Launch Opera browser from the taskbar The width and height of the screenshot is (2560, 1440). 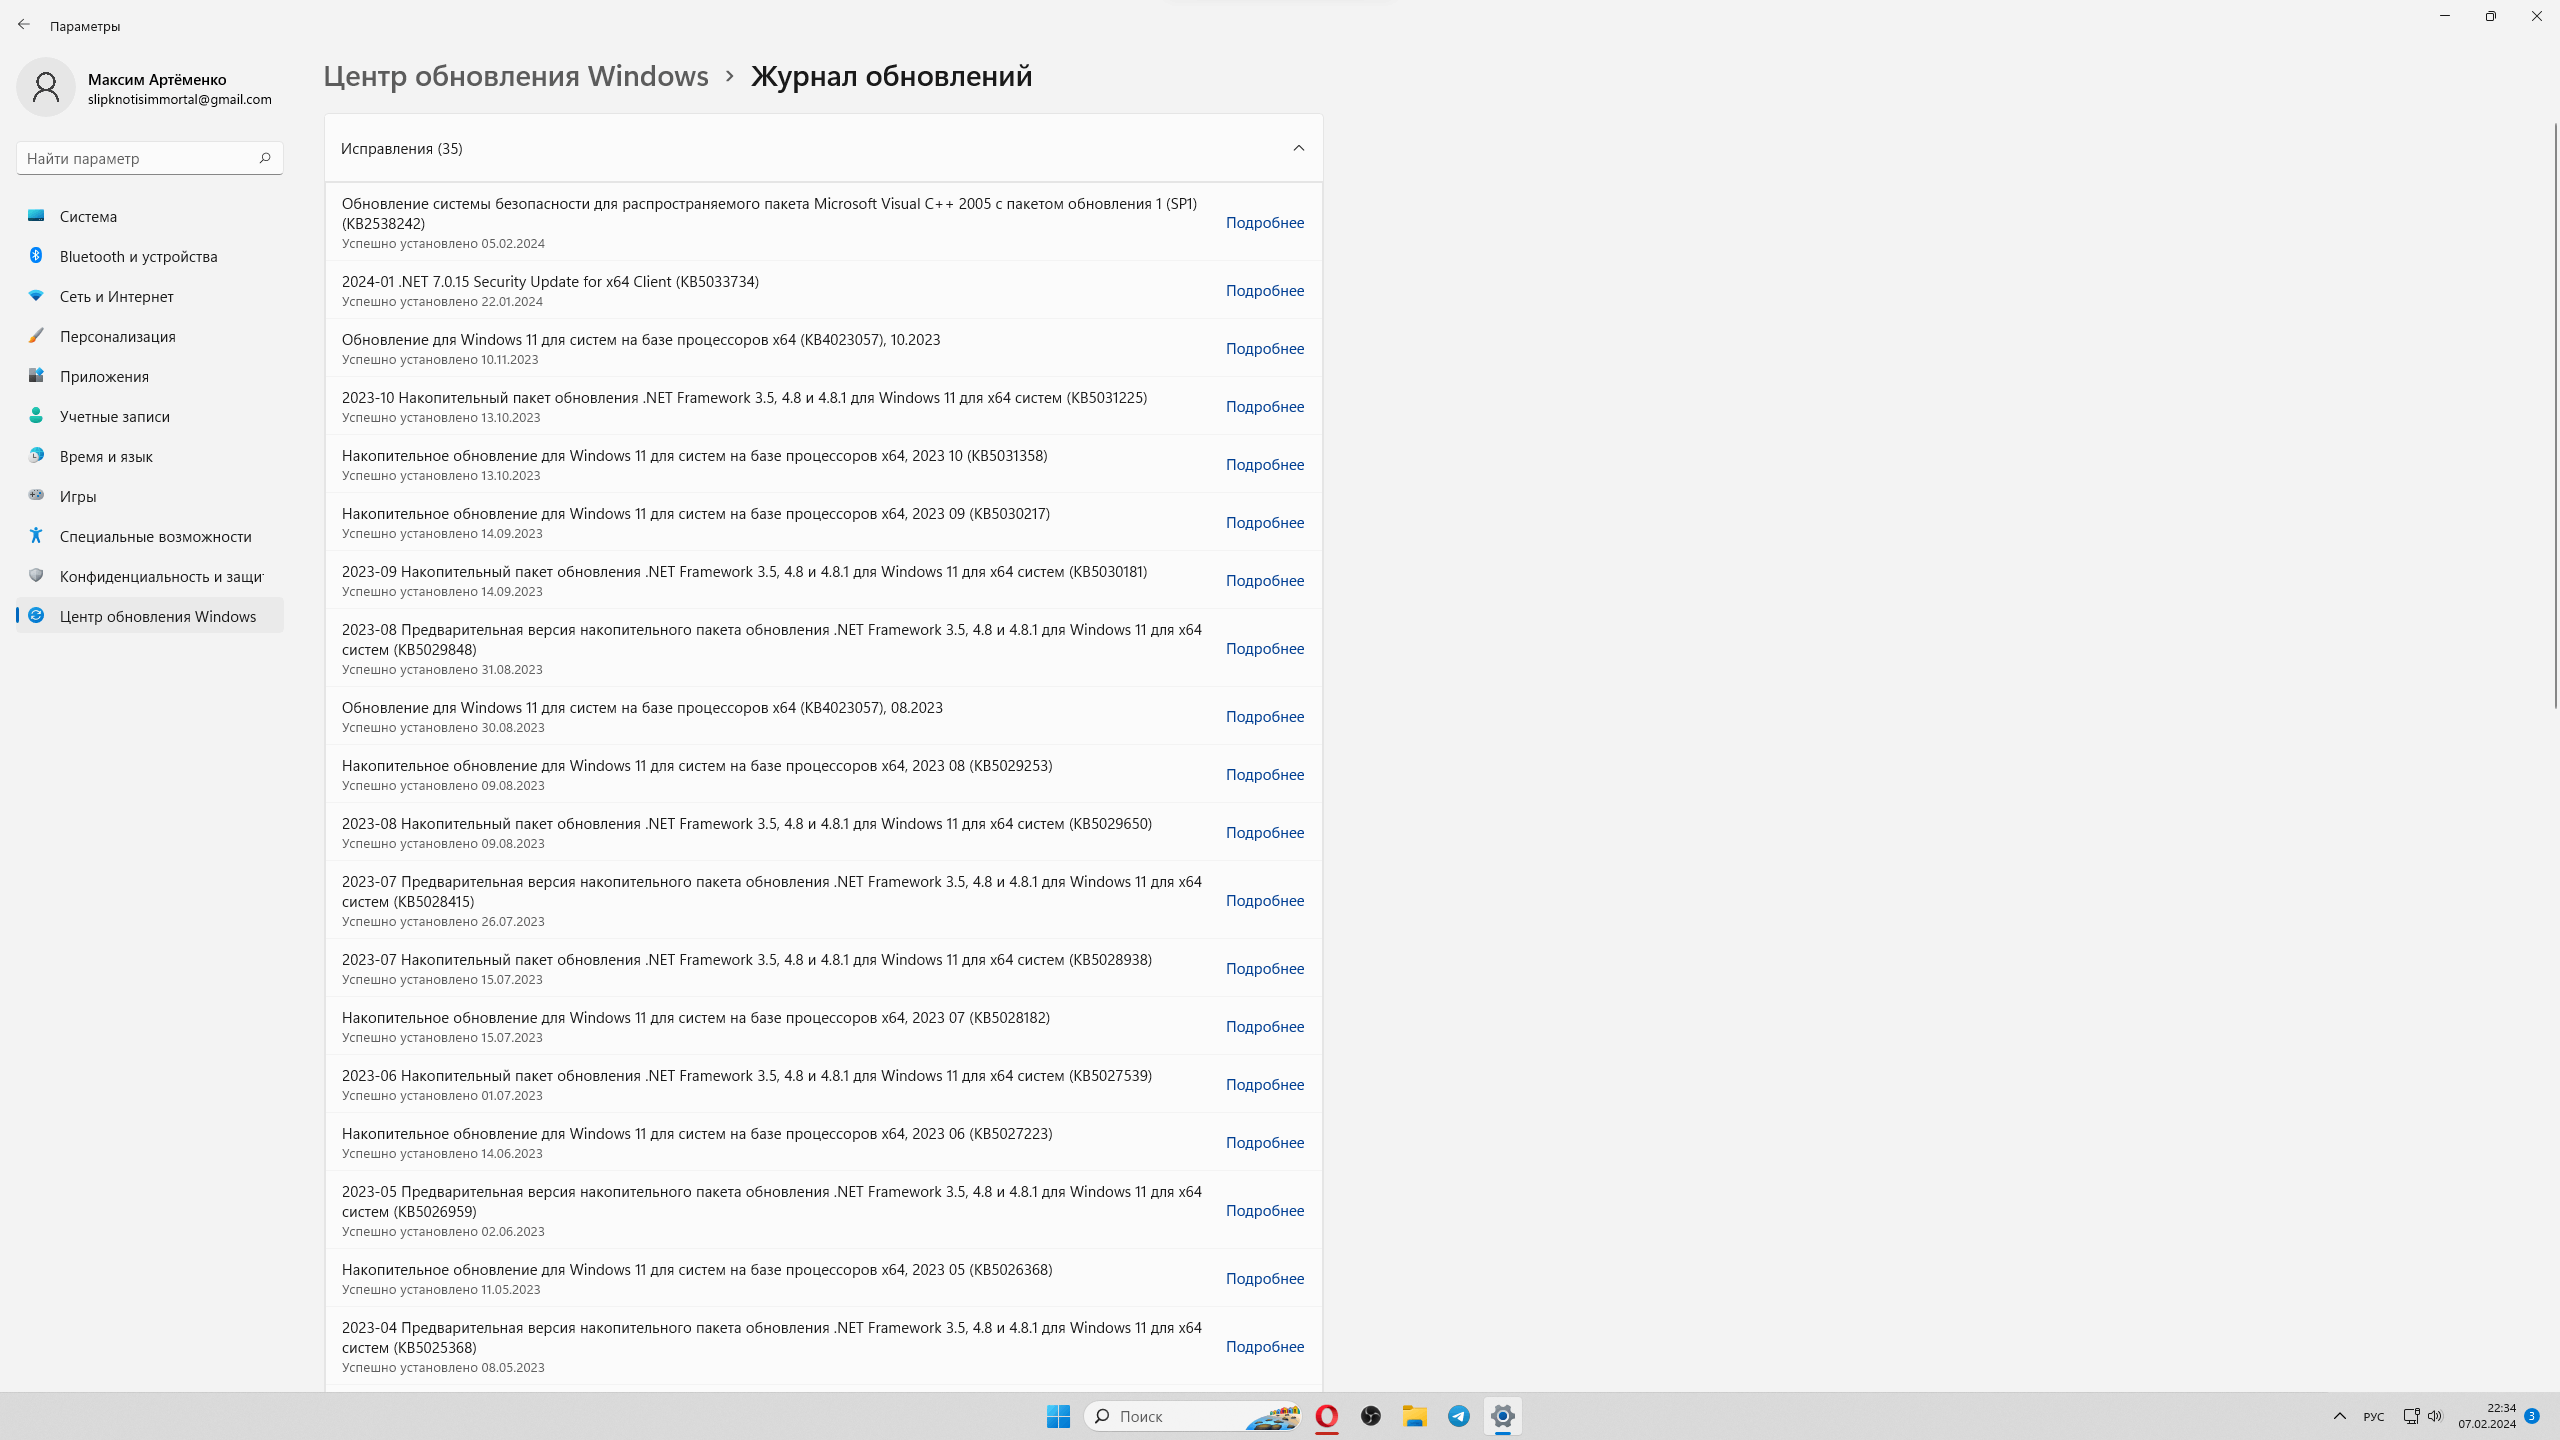tap(1326, 1416)
